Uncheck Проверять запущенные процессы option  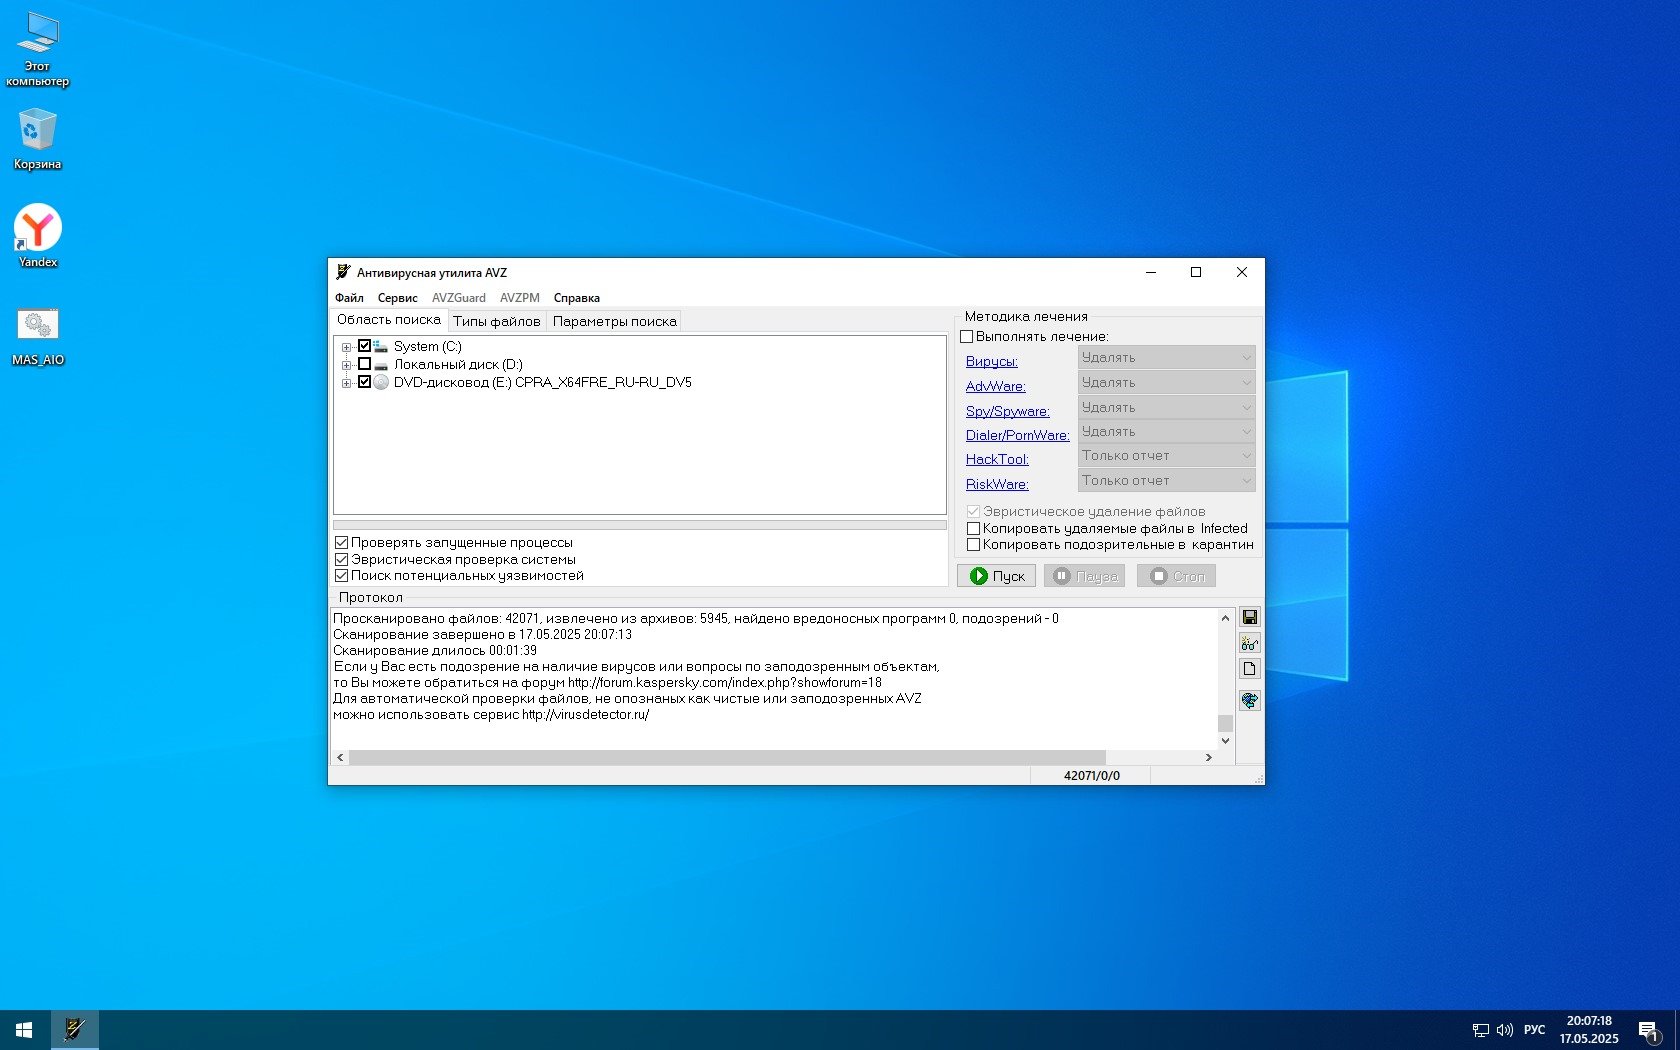tap(341, 543)
